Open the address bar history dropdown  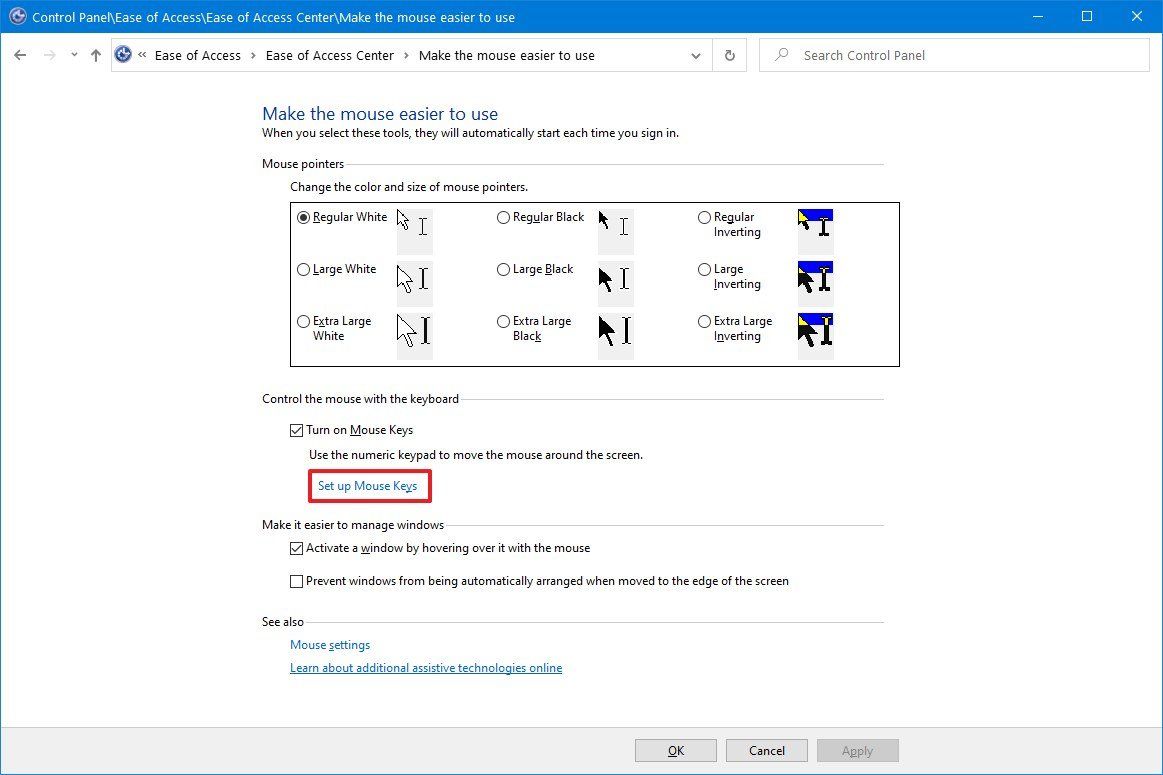pos(696,56)
